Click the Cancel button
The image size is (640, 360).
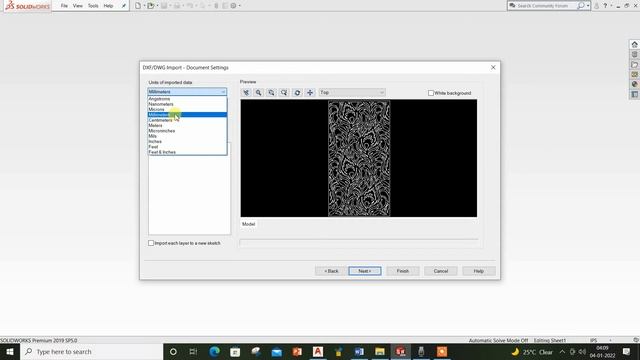pos(441,271)
